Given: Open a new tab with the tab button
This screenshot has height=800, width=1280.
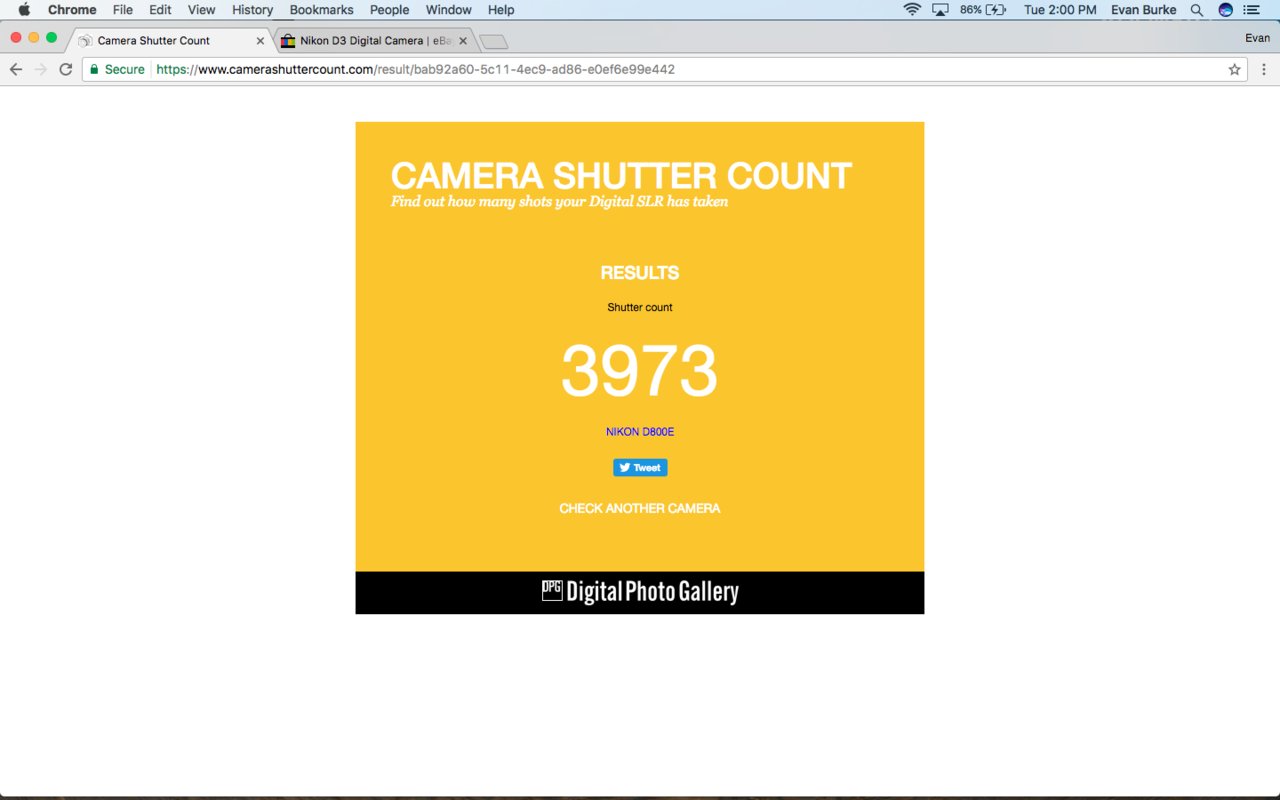Looking at the screenshot, I should [494, 42].
